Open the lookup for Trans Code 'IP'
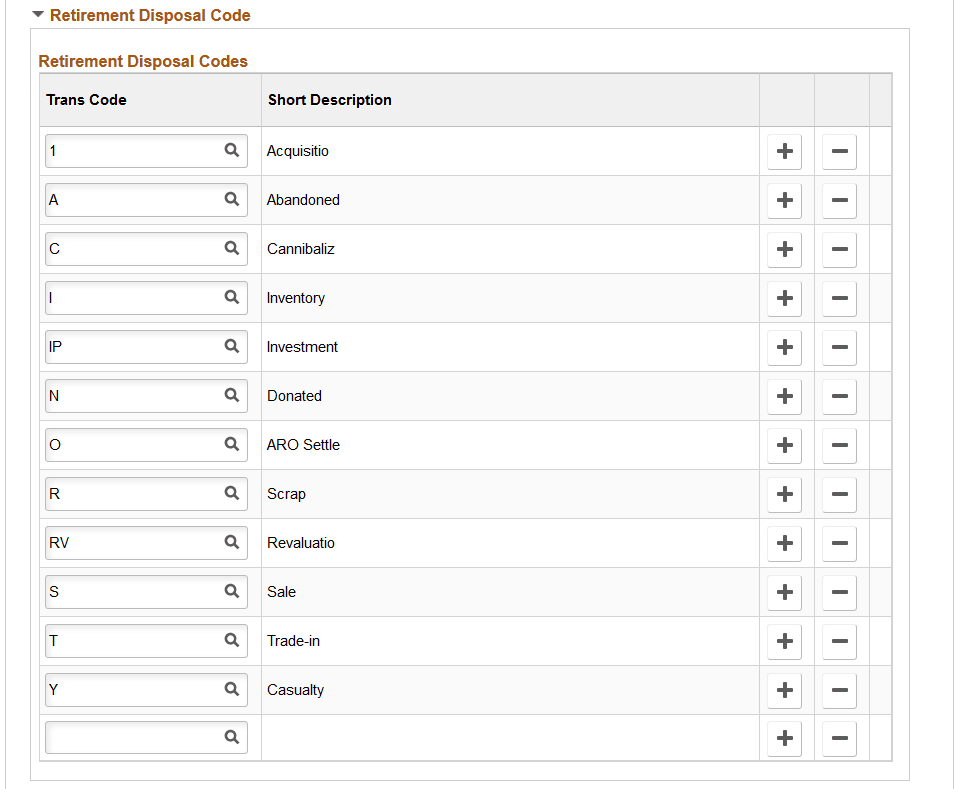Screen dimensions: 961x789 point(232,347)
